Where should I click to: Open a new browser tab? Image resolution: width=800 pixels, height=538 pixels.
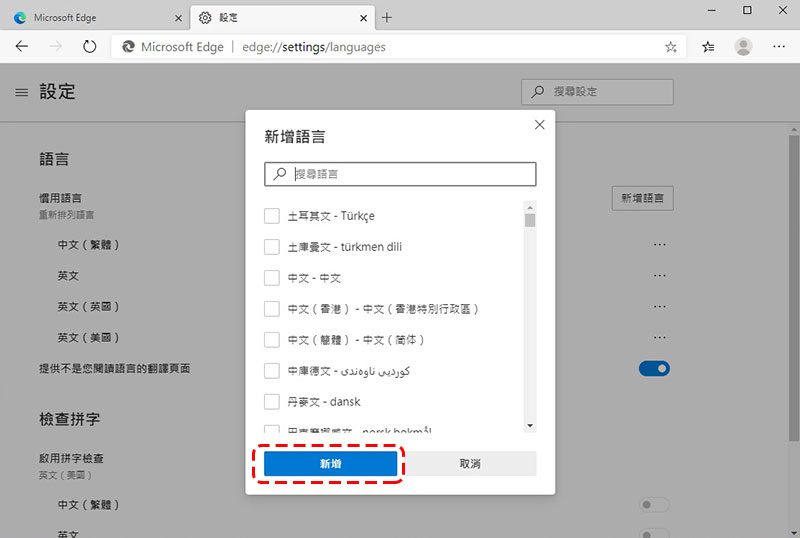[388, 17]
